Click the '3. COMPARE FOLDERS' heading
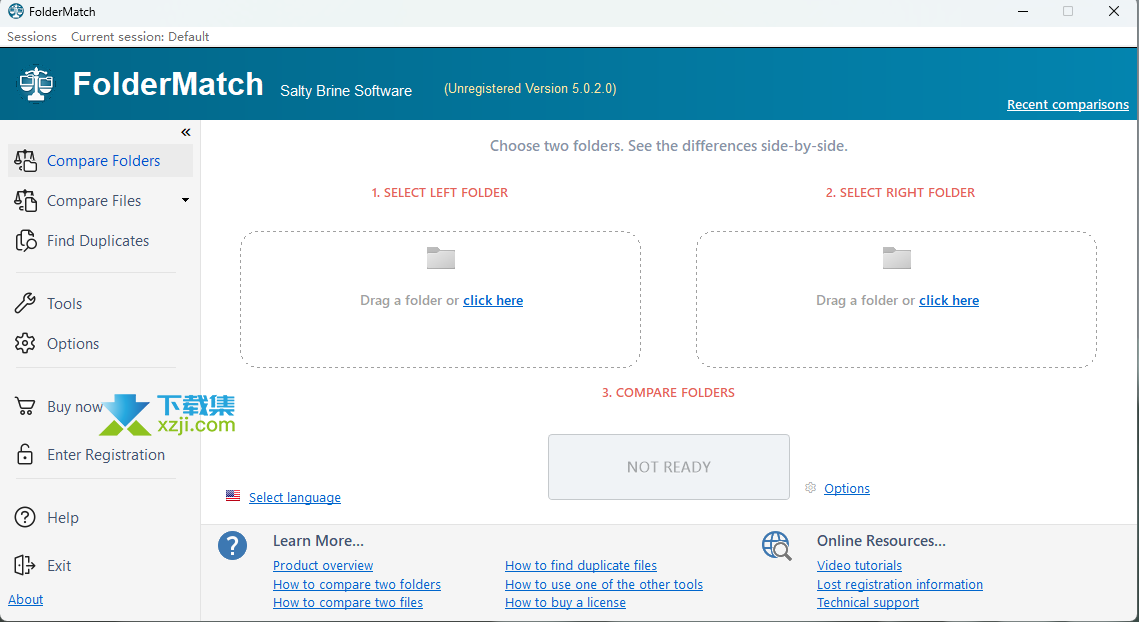 [x=668, y=392]
